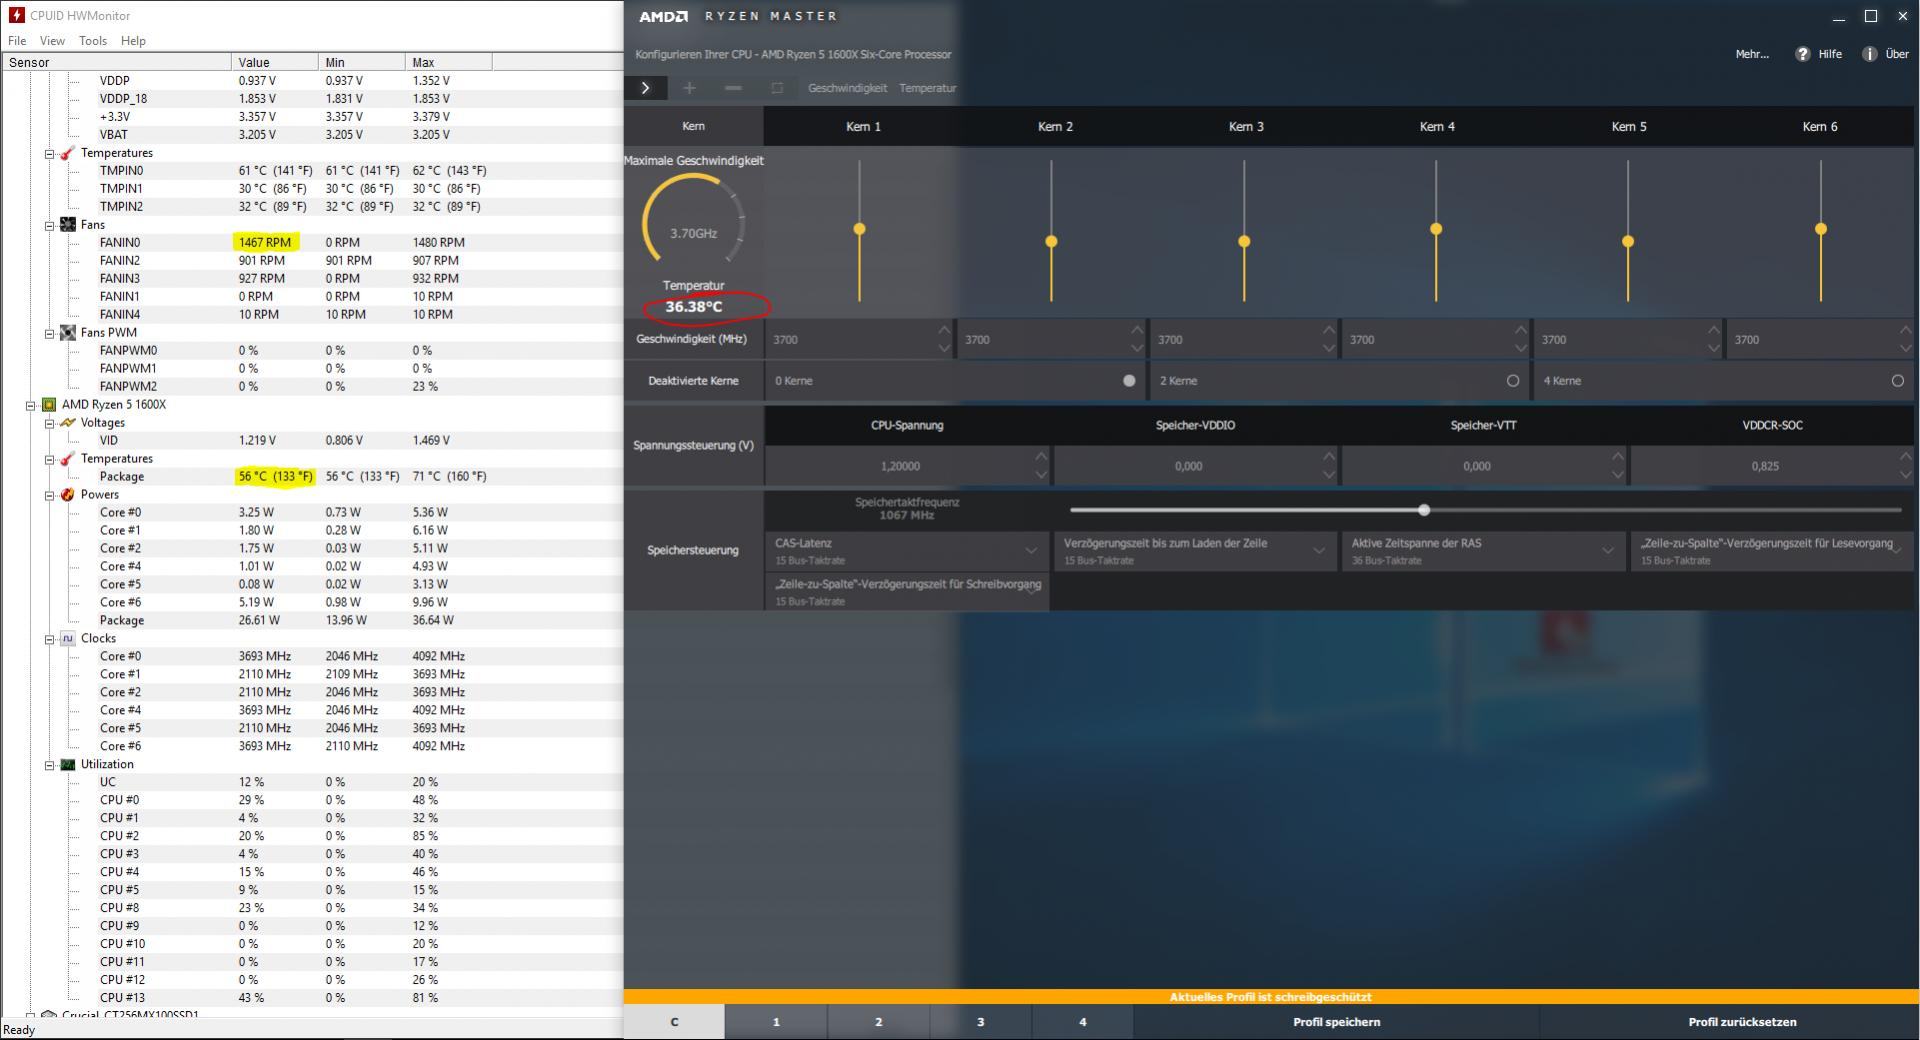Click the Mehr... link in Ryzen Master
The image size is (1920, 1040).
pyautogui.click(x=1752, y=54)
